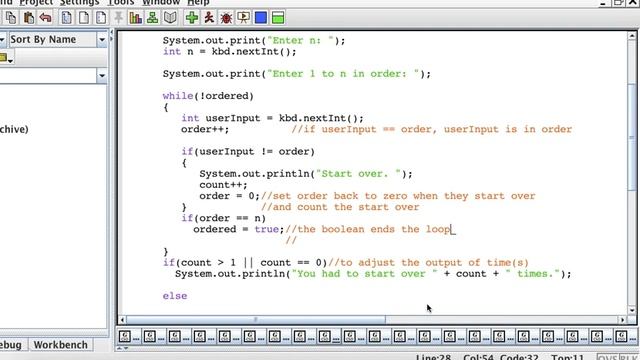Click the comment "//if userInput == order, userInput is in order"
Viewport: 640px width, 360px height.
432,129
